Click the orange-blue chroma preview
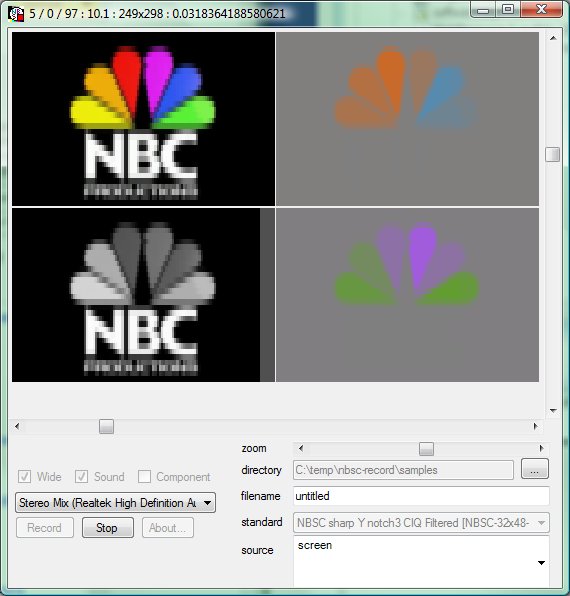The height and width of the screenshot is (596, 570). click(x=407, y=119)
